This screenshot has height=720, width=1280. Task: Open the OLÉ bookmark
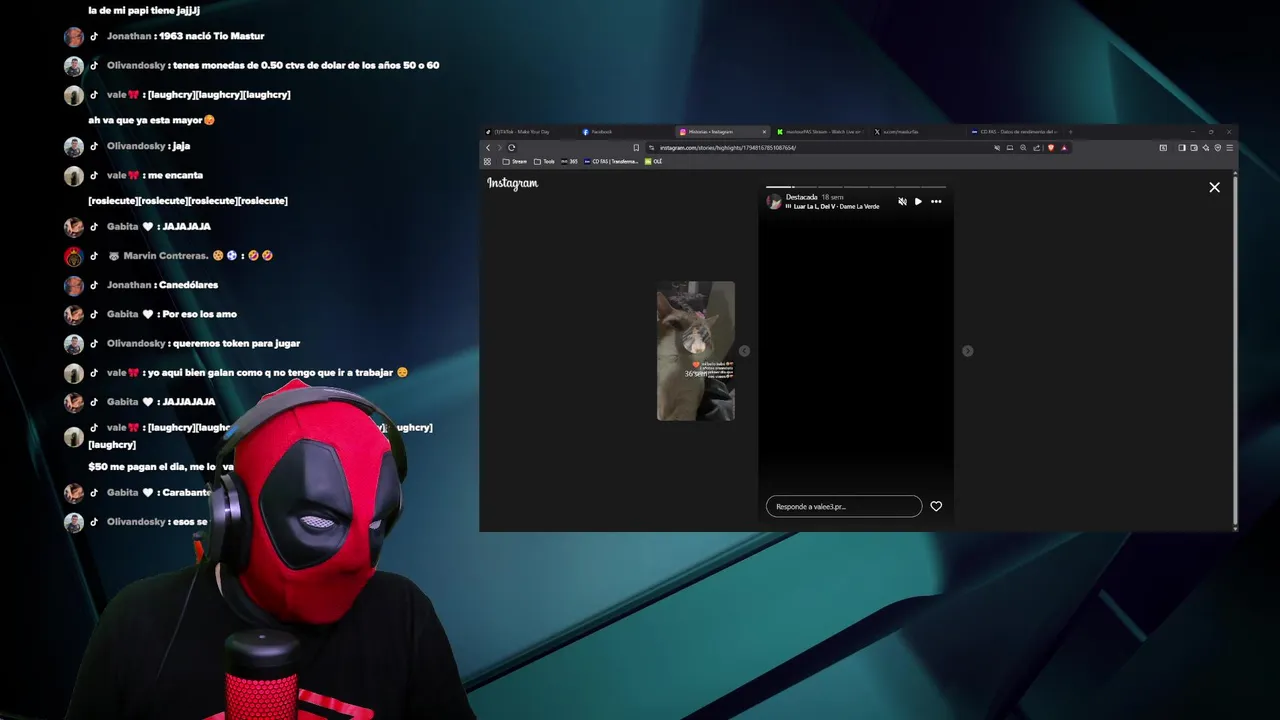point(654,161)
